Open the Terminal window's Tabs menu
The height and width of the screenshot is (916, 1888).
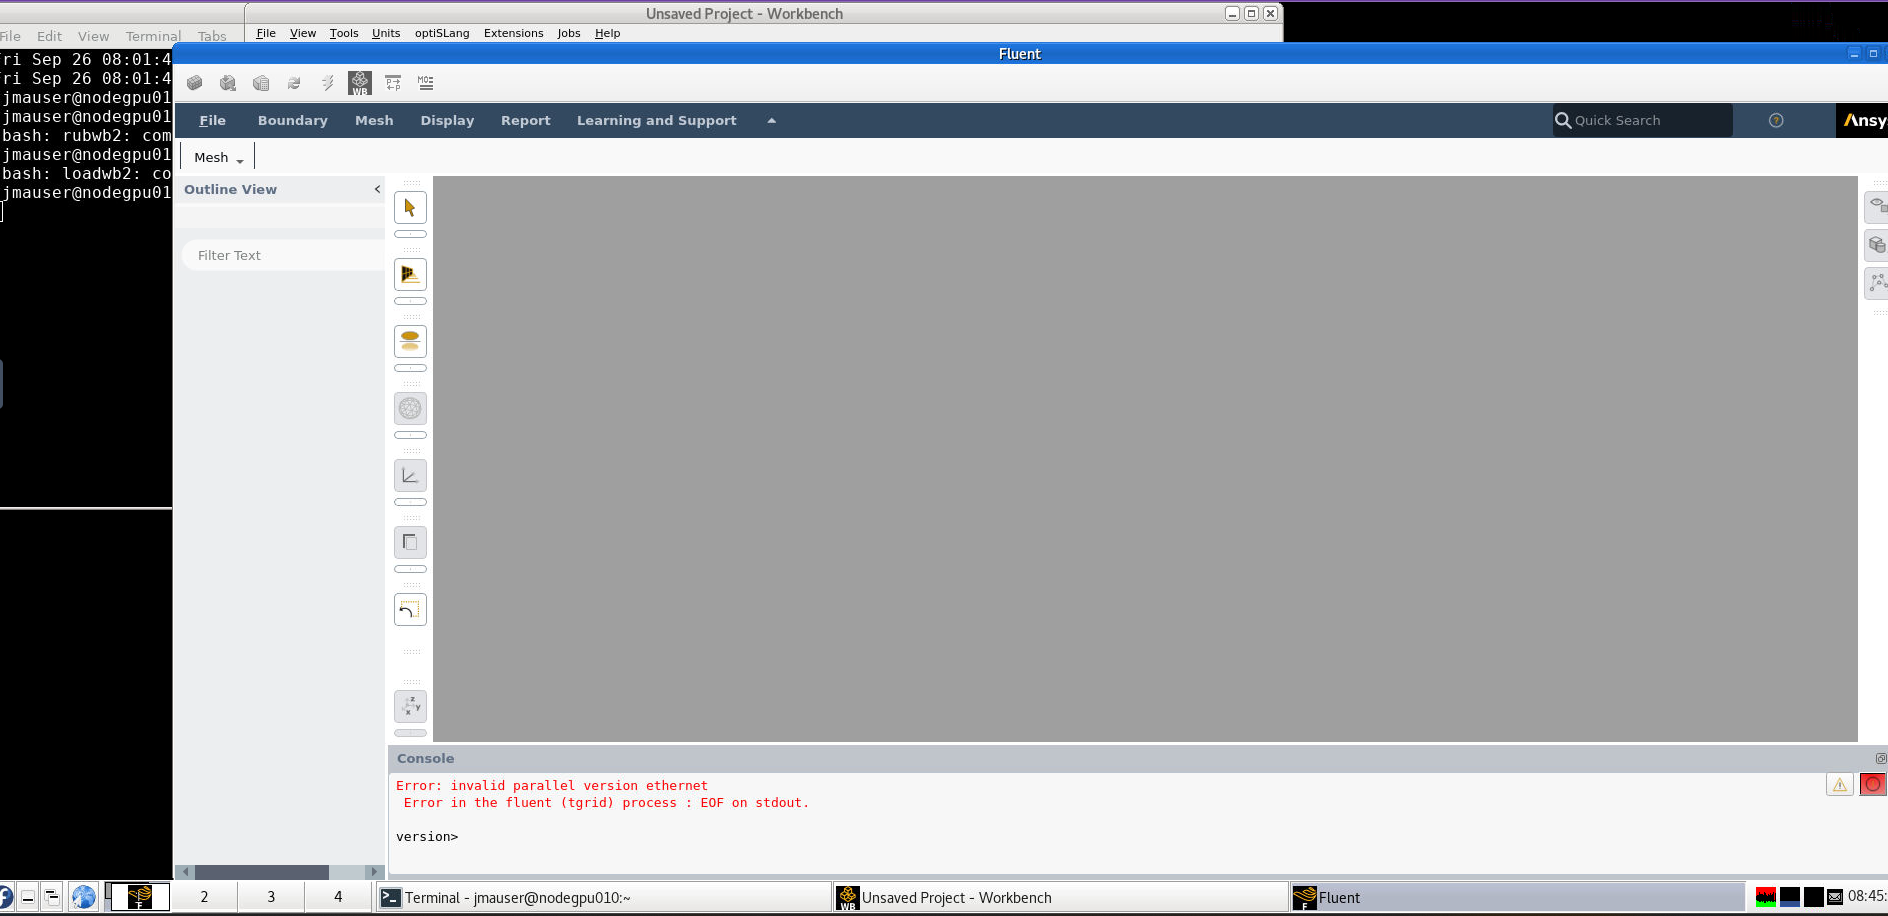point(212,36)
